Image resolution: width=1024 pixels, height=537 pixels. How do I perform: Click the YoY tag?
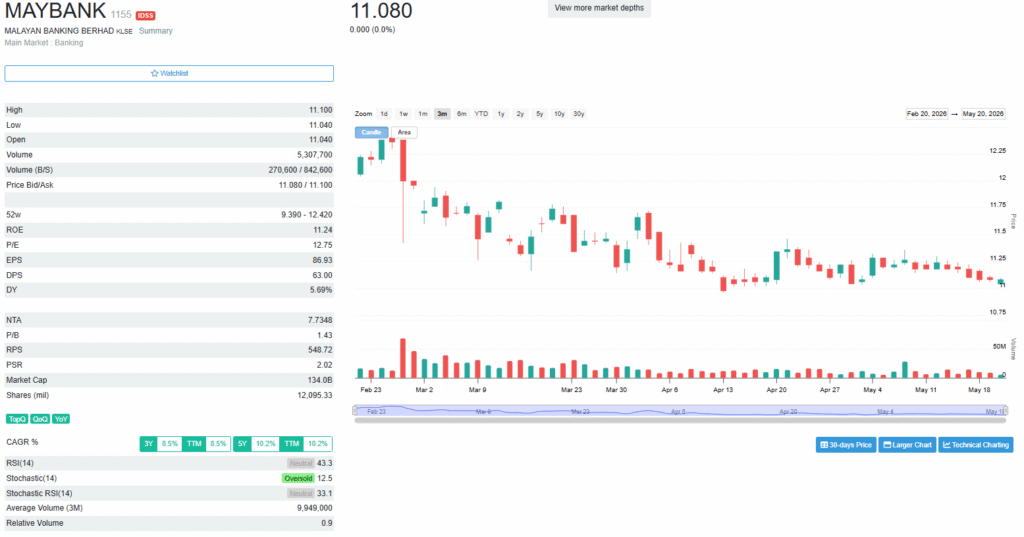61,419
